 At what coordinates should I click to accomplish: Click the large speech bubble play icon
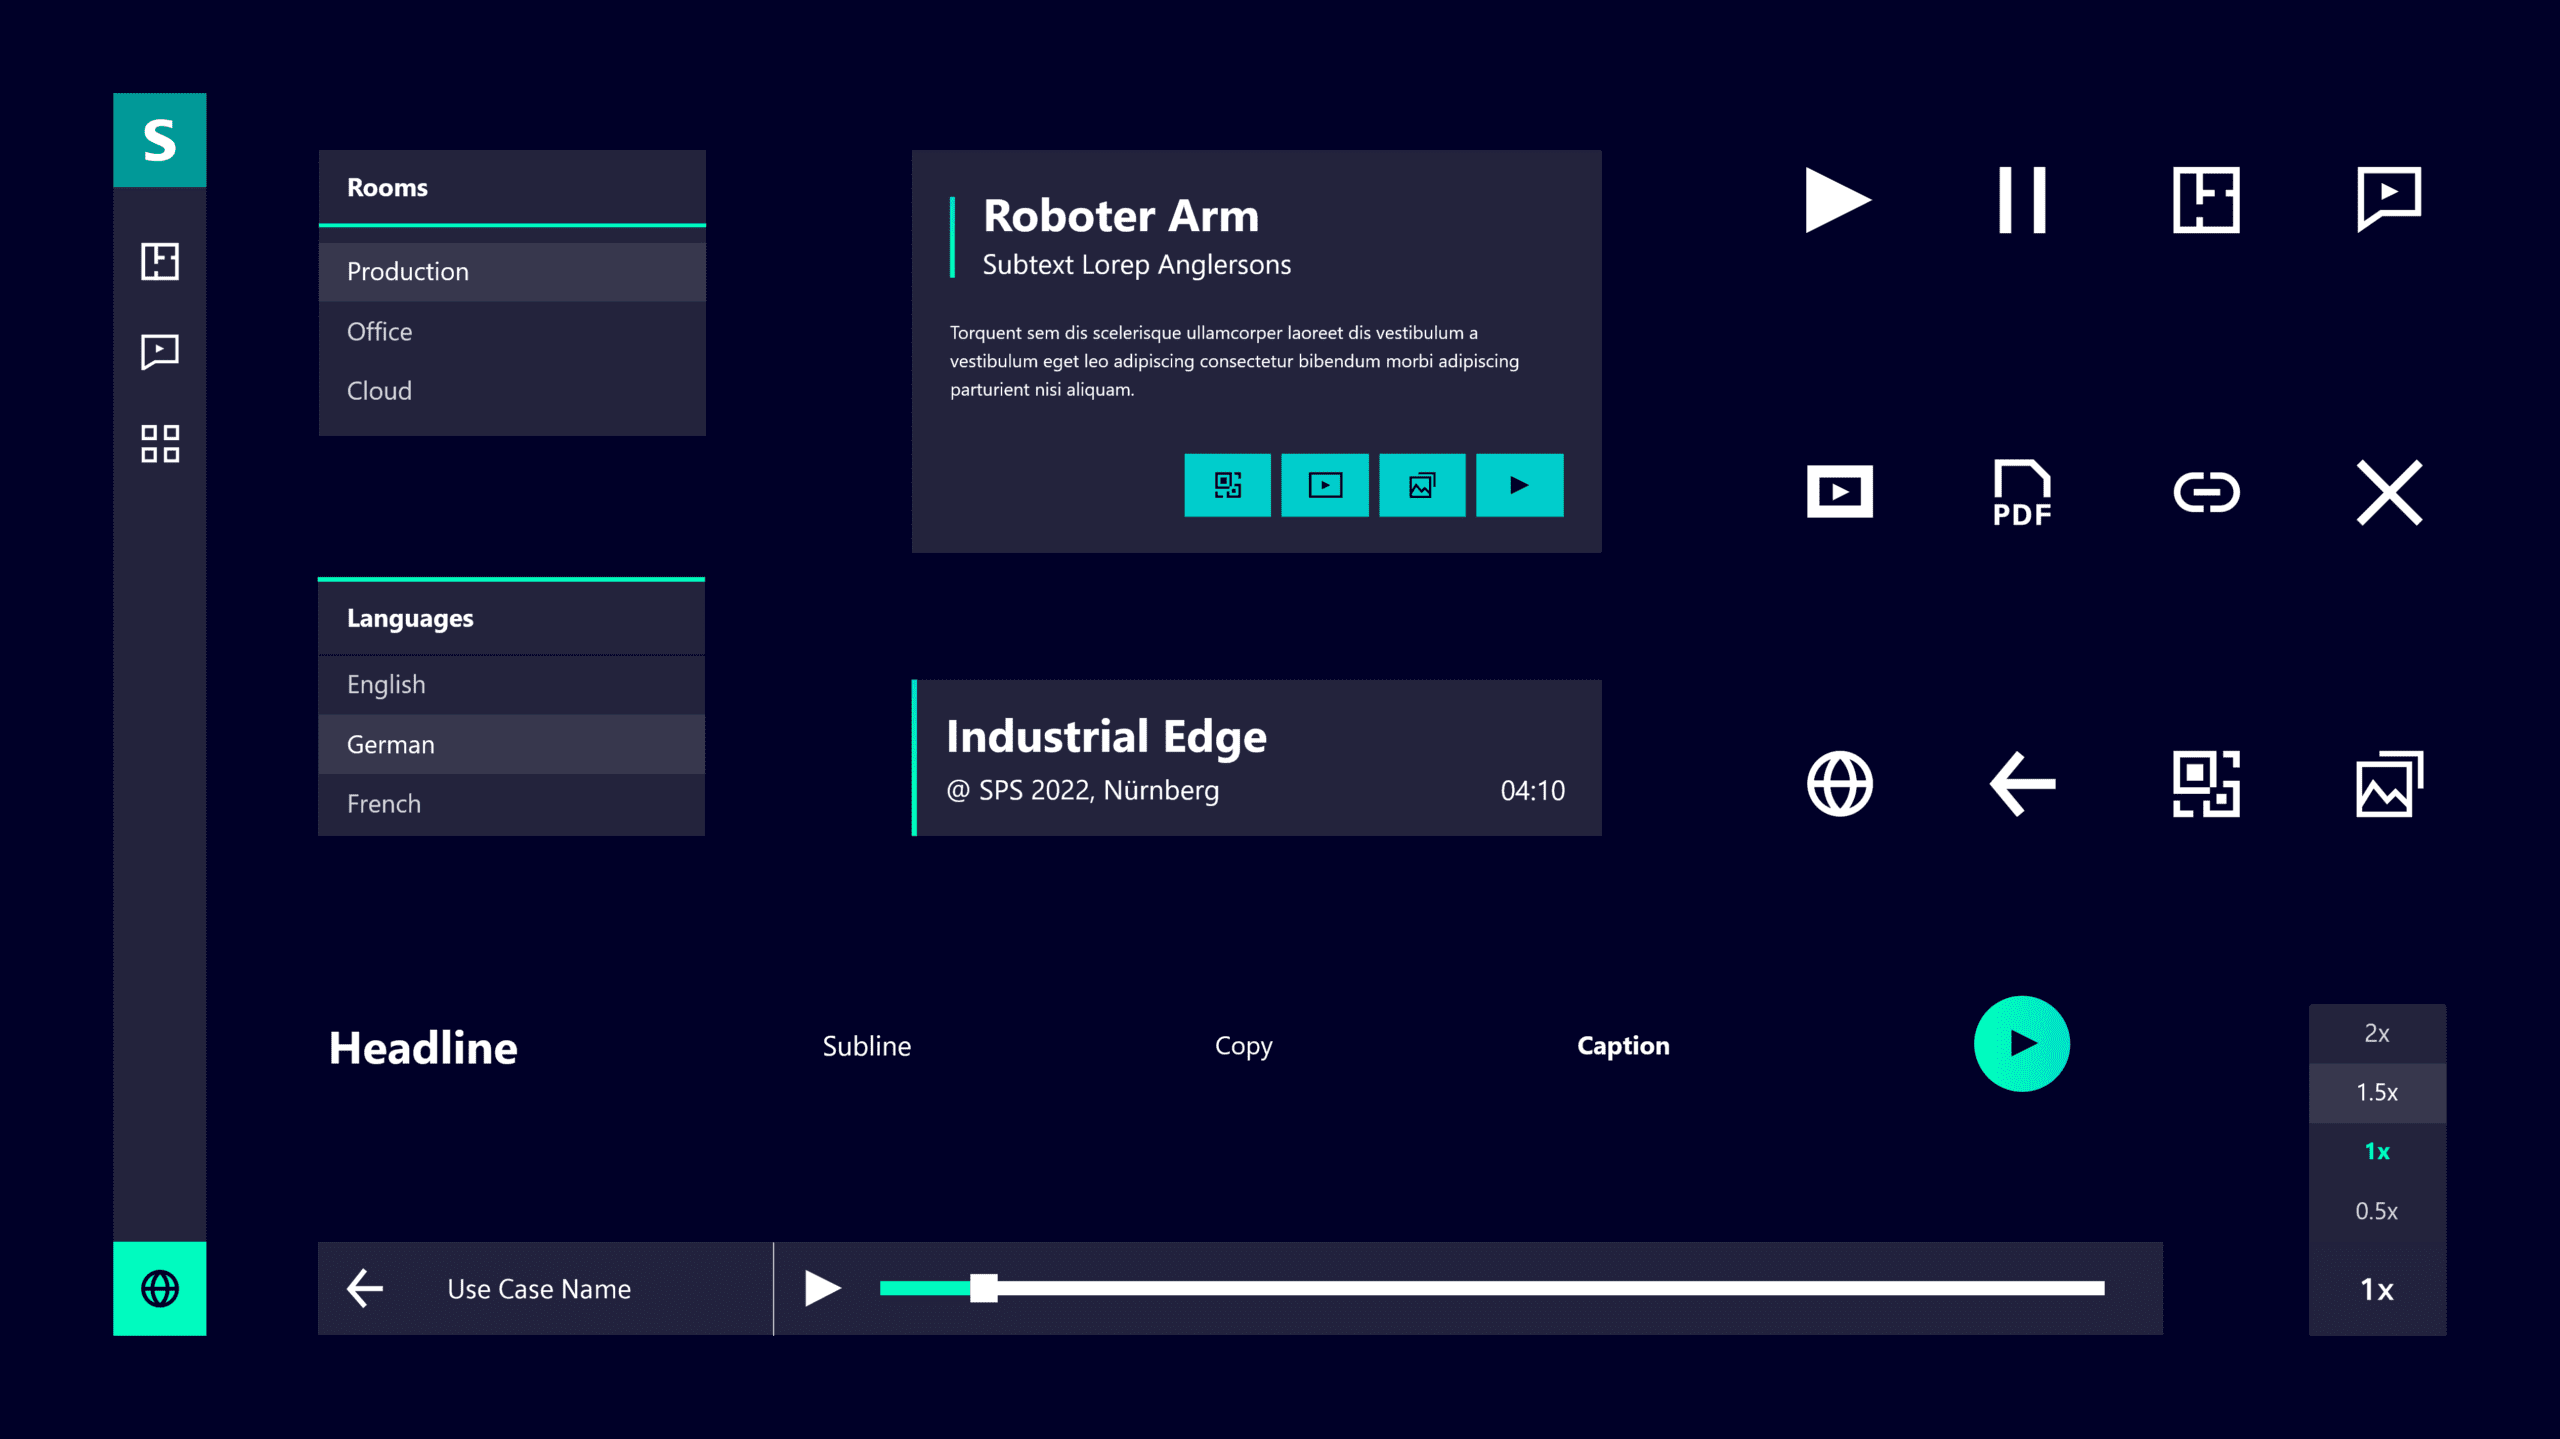tap(2389, 199)
